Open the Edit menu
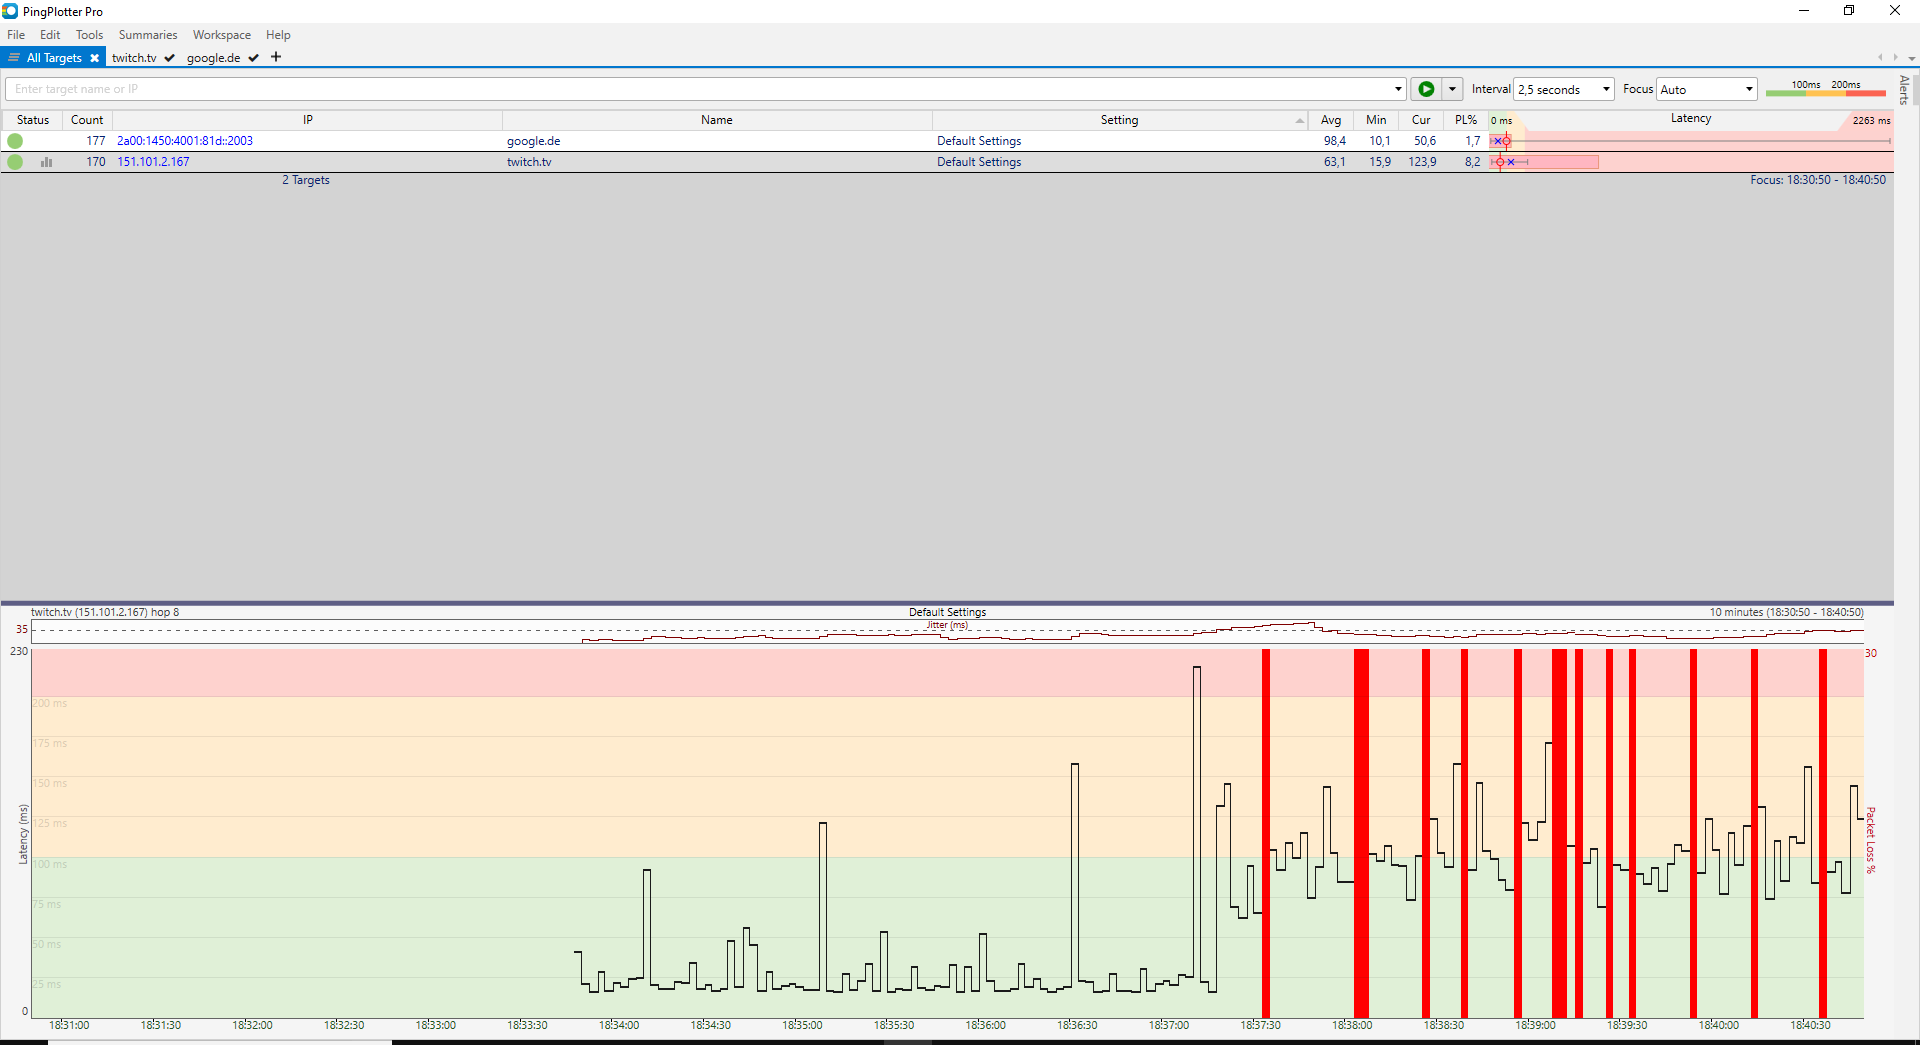The width and height of the screenshot is (1920, 1045). coord(50,35)
